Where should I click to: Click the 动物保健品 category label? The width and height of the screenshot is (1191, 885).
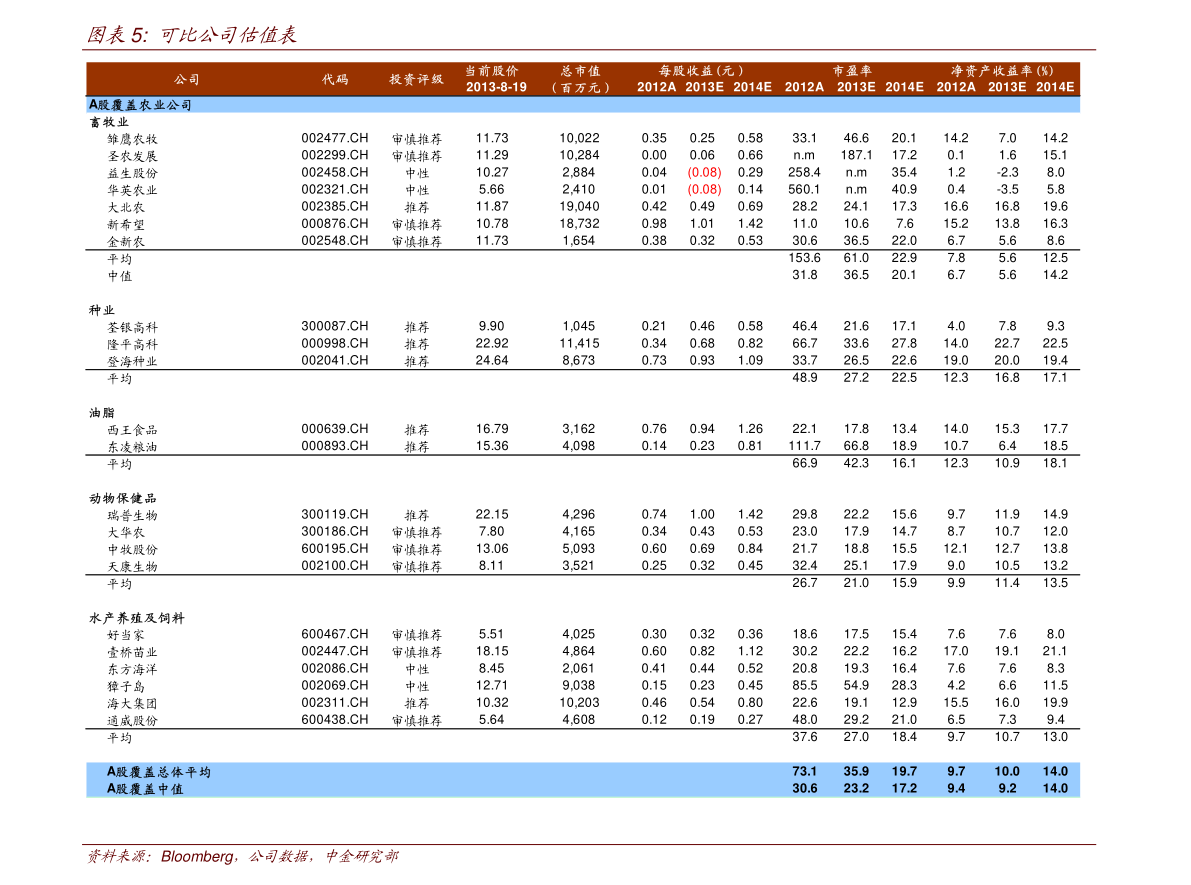123,498
